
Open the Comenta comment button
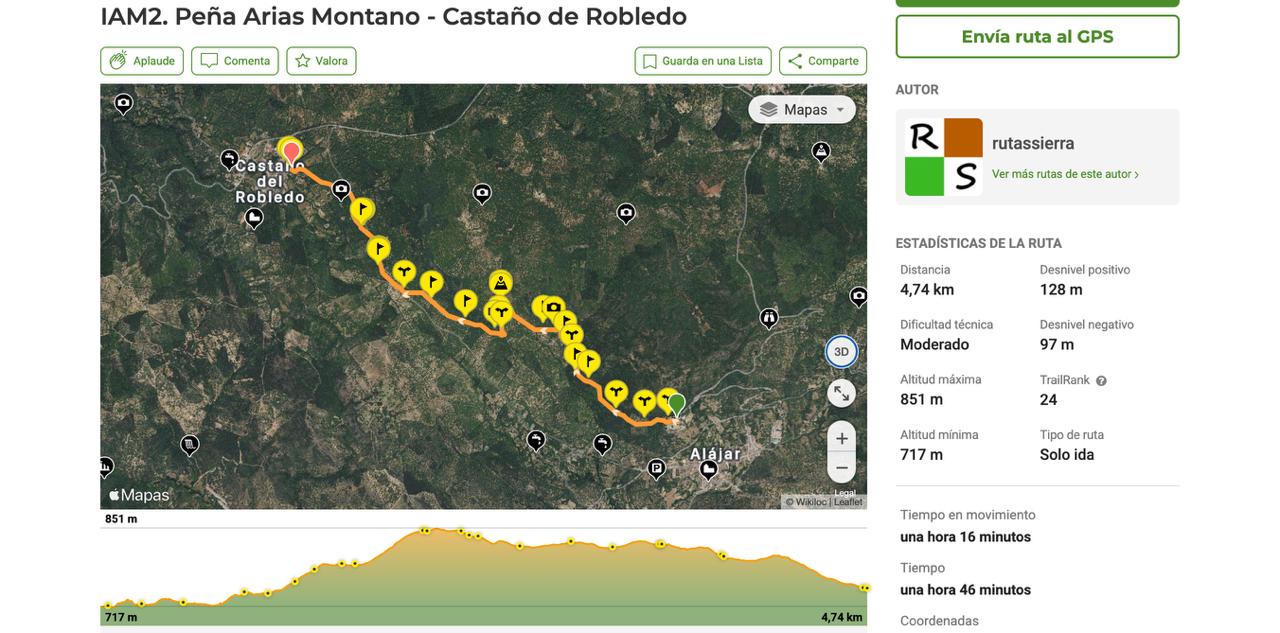coord(235,61)
